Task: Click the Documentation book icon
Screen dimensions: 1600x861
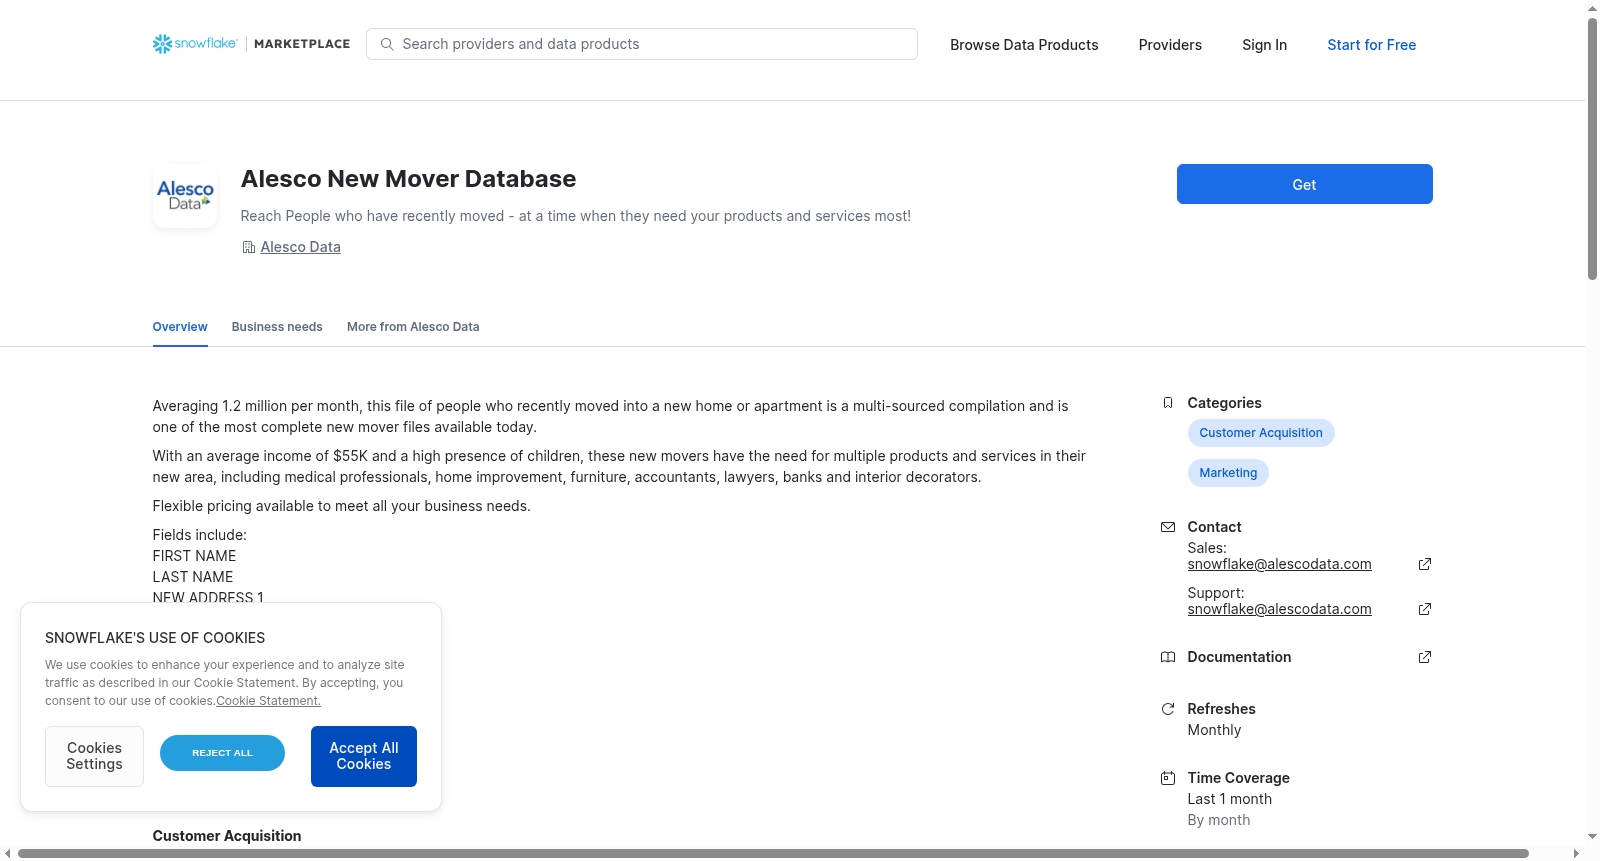Action: (1168, 657)
